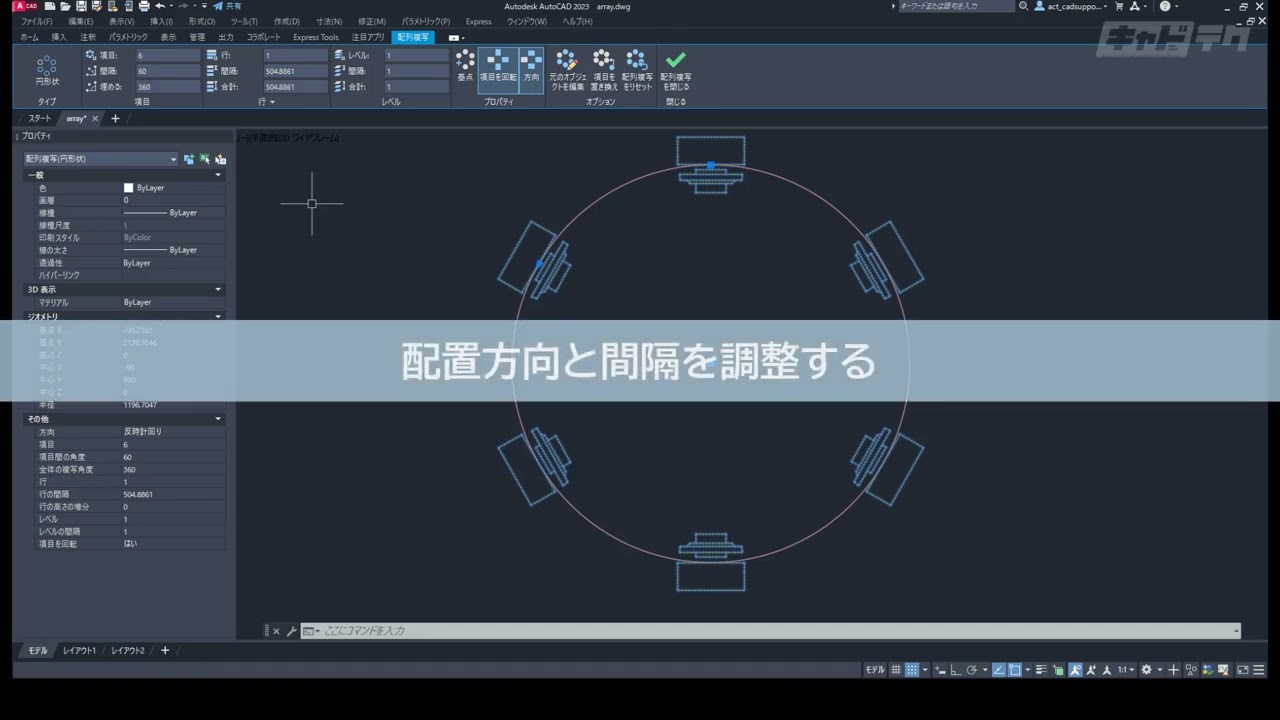Switch to the スタート file tab
Screen dimensions: 1280x720
39,118
